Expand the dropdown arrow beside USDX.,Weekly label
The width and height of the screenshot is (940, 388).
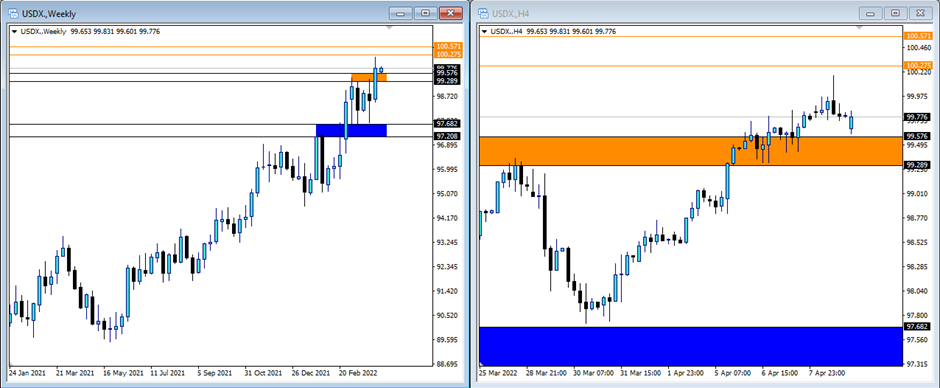click(15, 32)
